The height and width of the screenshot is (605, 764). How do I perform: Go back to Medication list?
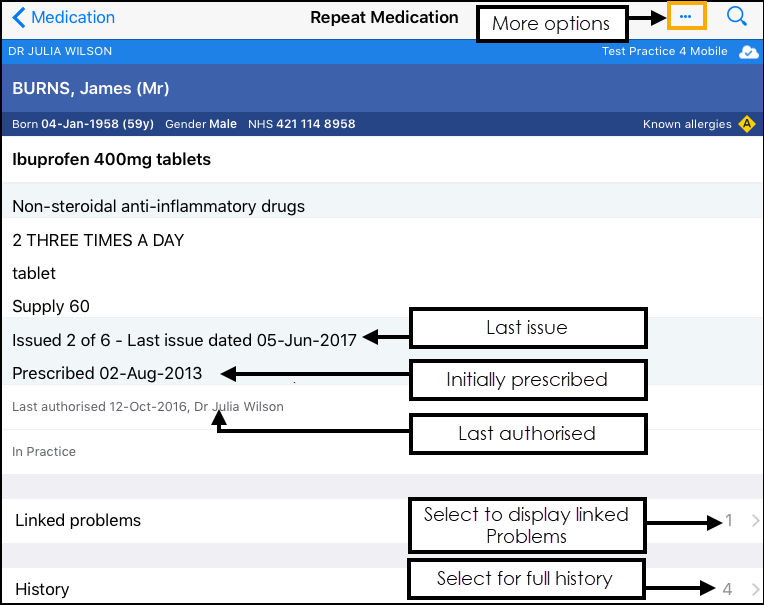click(73, 17)
